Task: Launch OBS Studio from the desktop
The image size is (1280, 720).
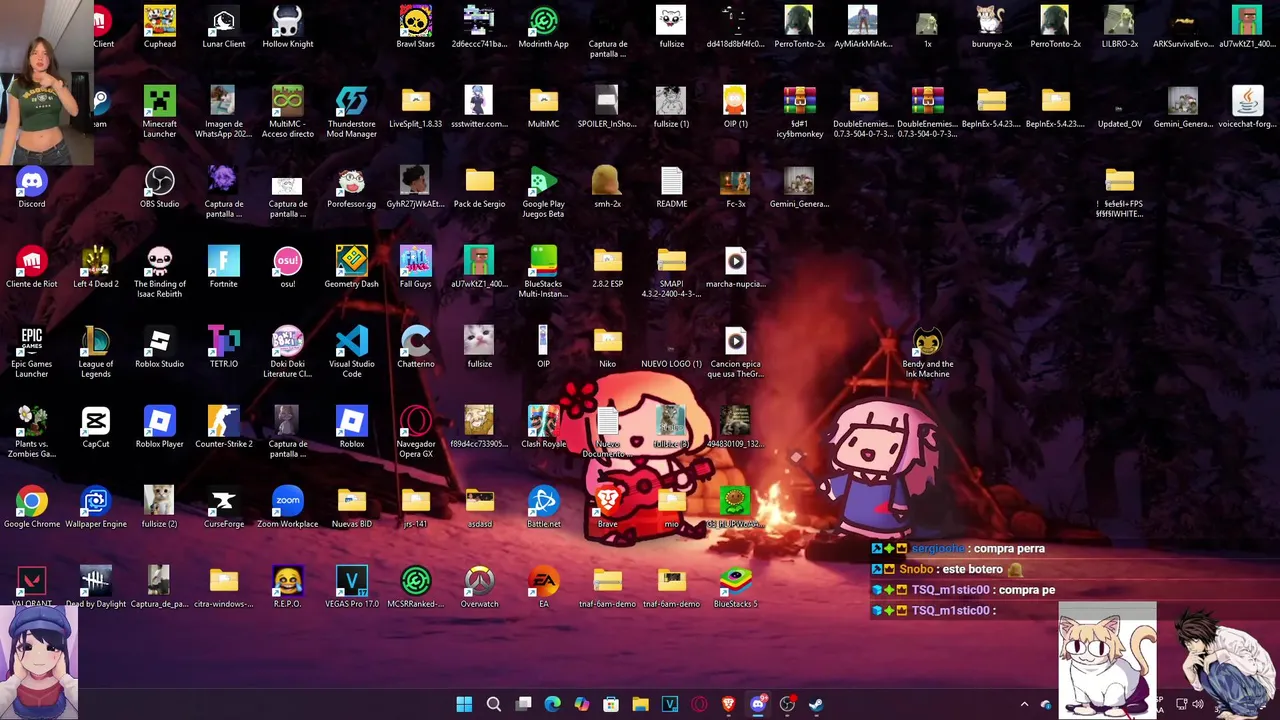Action: point(159,187)
